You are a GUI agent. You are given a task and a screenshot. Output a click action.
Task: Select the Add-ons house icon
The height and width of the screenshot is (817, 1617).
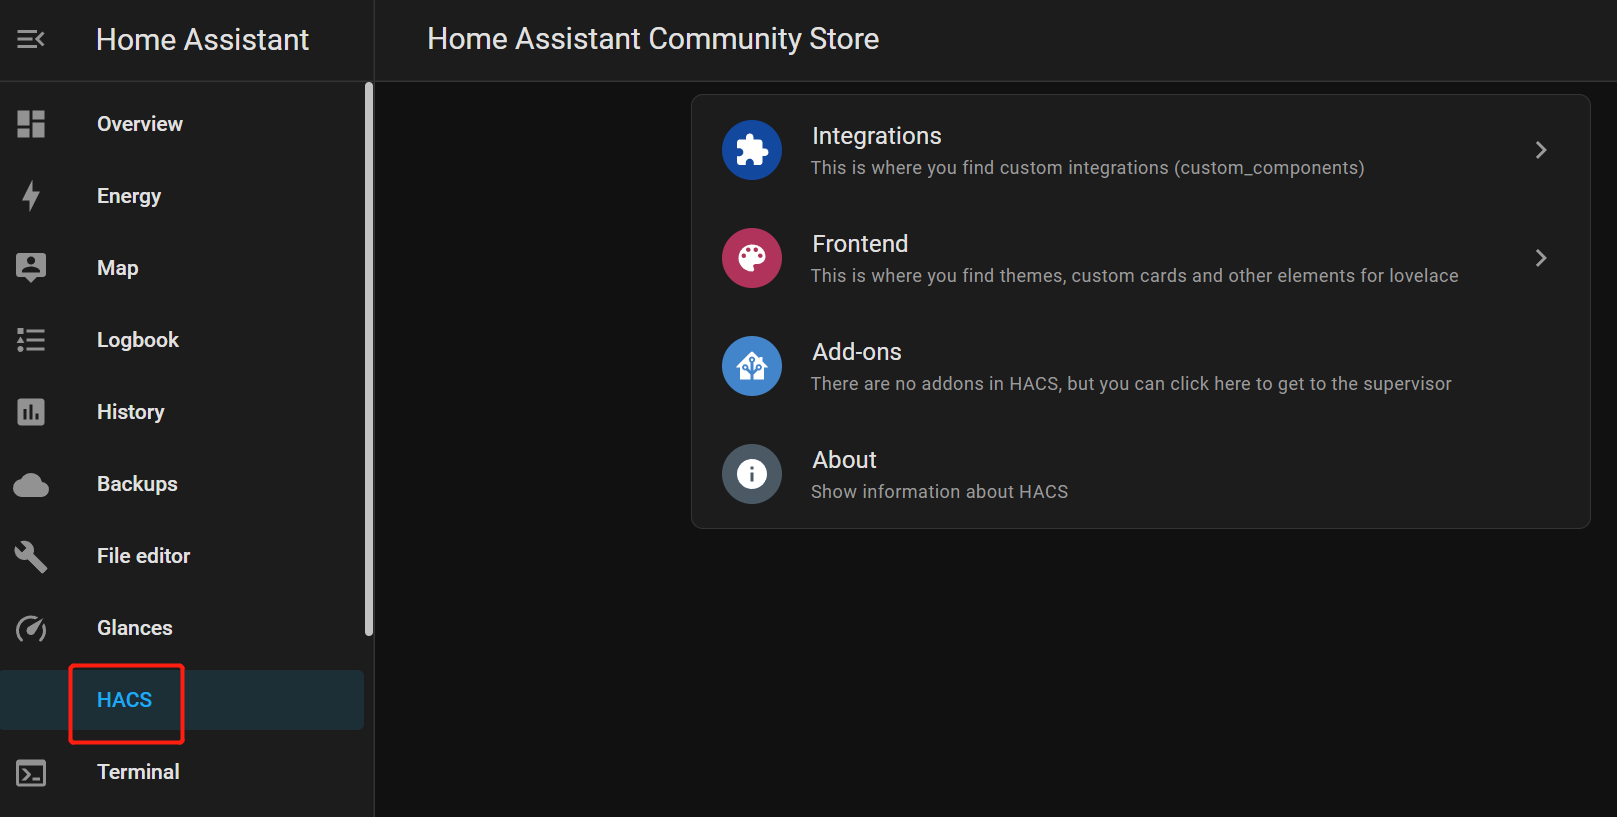(x=752, y=366)
